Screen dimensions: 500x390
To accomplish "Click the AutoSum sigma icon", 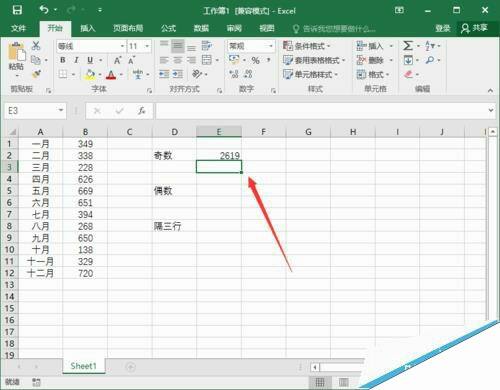I will pos(408,46).
